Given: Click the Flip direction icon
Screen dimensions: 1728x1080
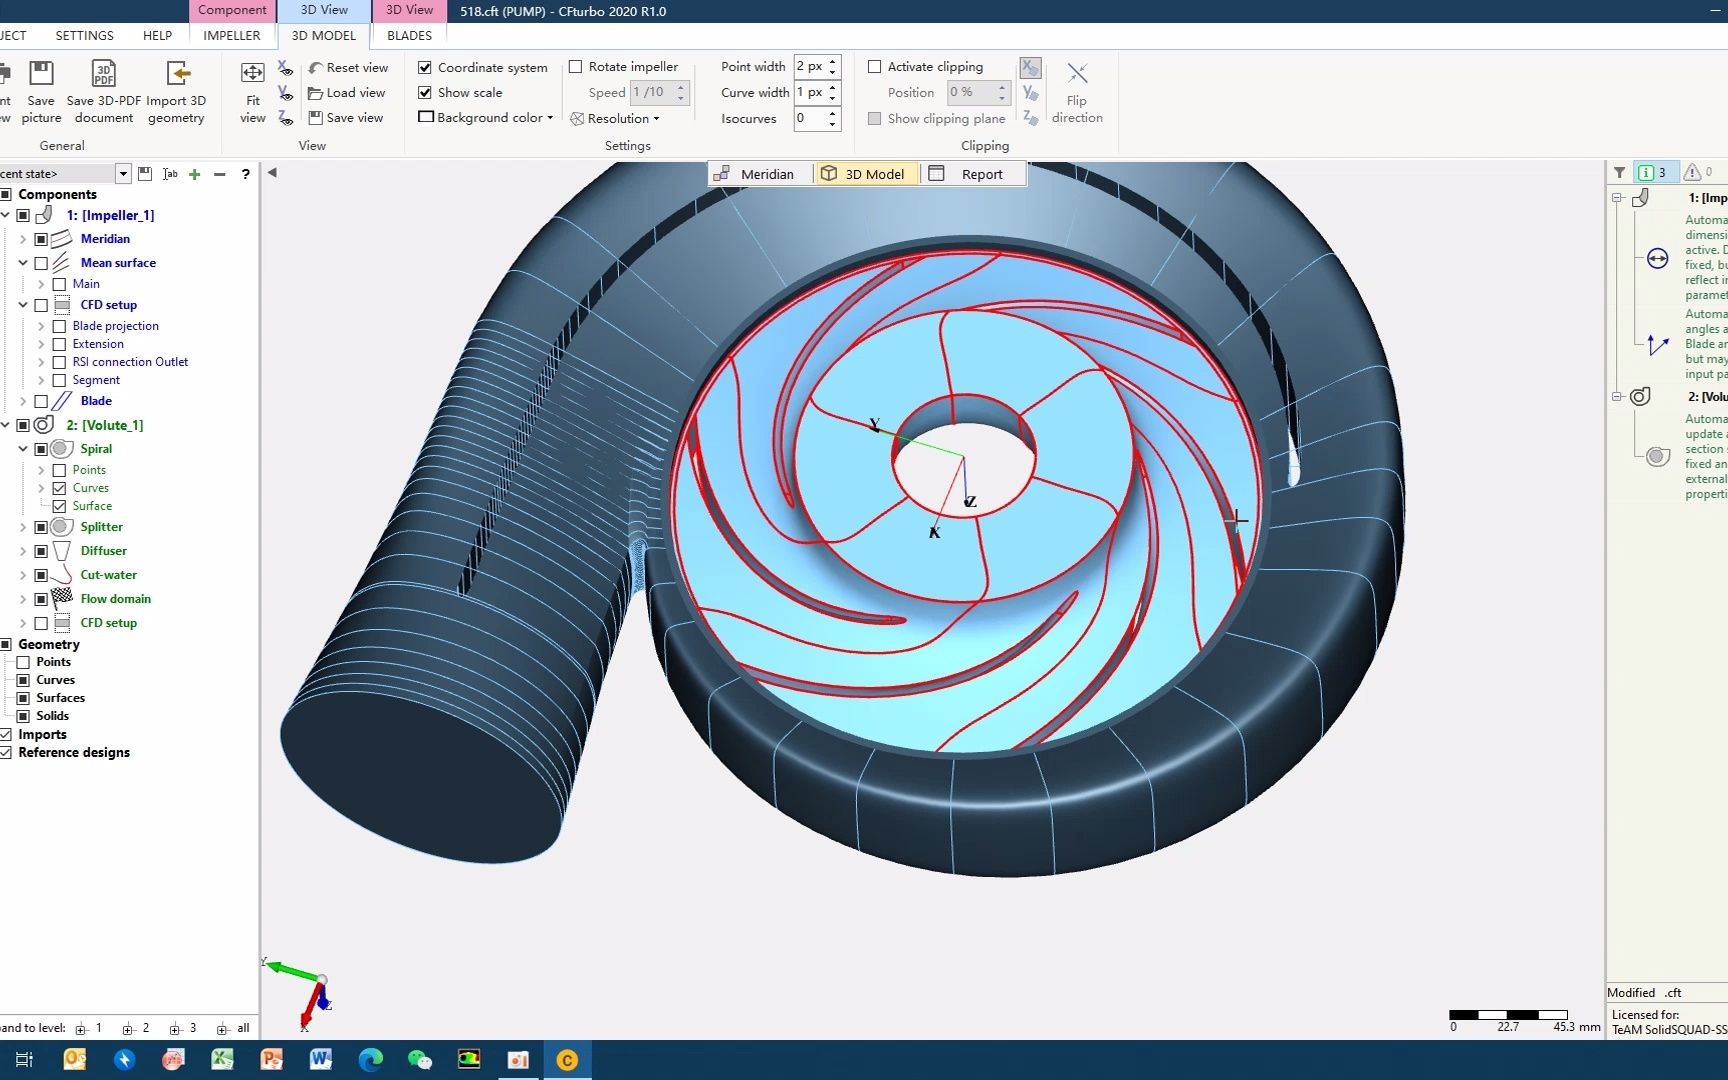Looking at the screenshot, I should pos(1076,75).
